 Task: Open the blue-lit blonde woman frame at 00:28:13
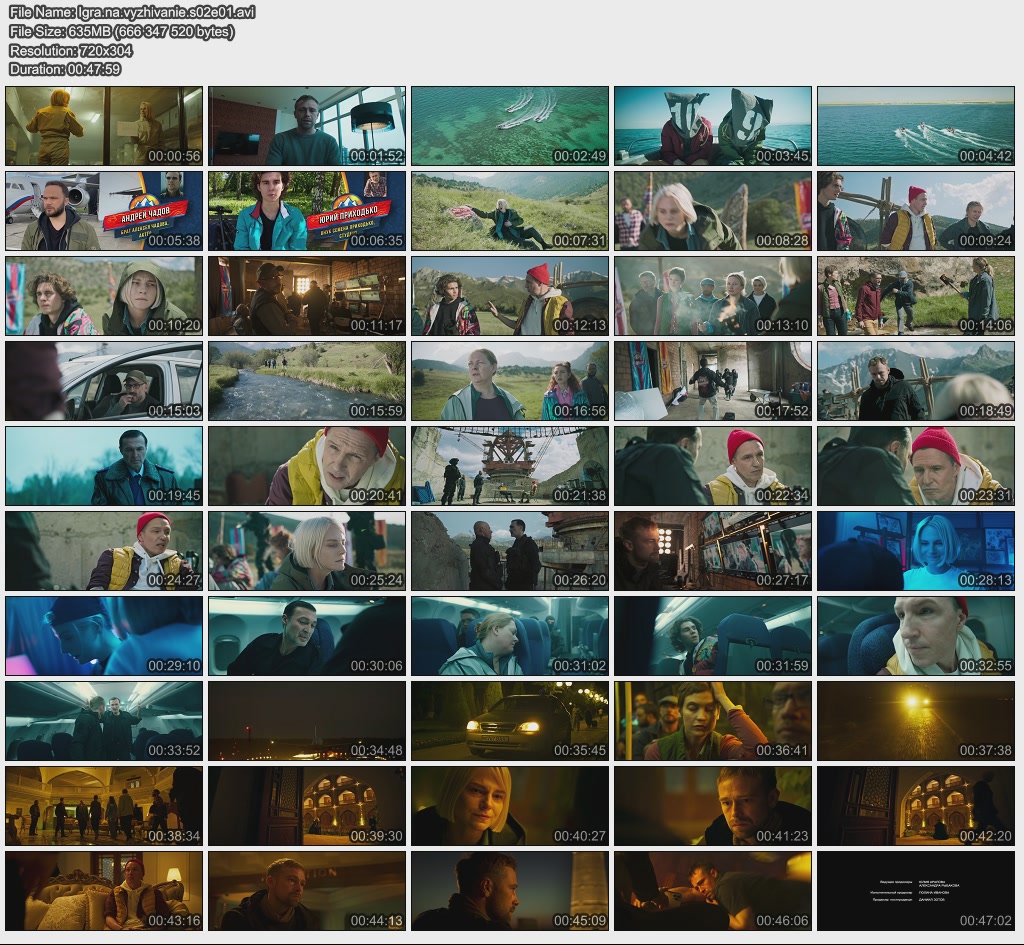(916, 551)
